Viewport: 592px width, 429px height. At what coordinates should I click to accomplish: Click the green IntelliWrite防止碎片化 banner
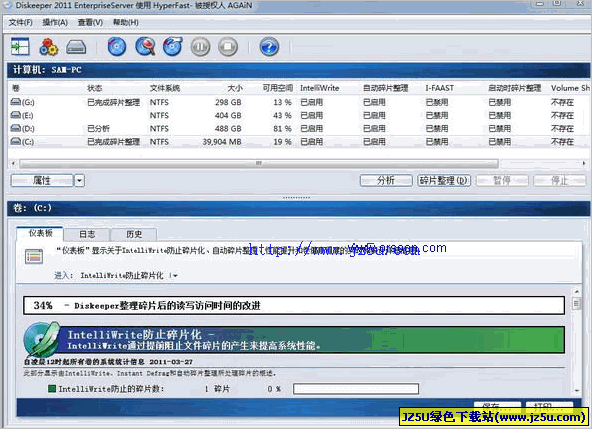(311, 340)
